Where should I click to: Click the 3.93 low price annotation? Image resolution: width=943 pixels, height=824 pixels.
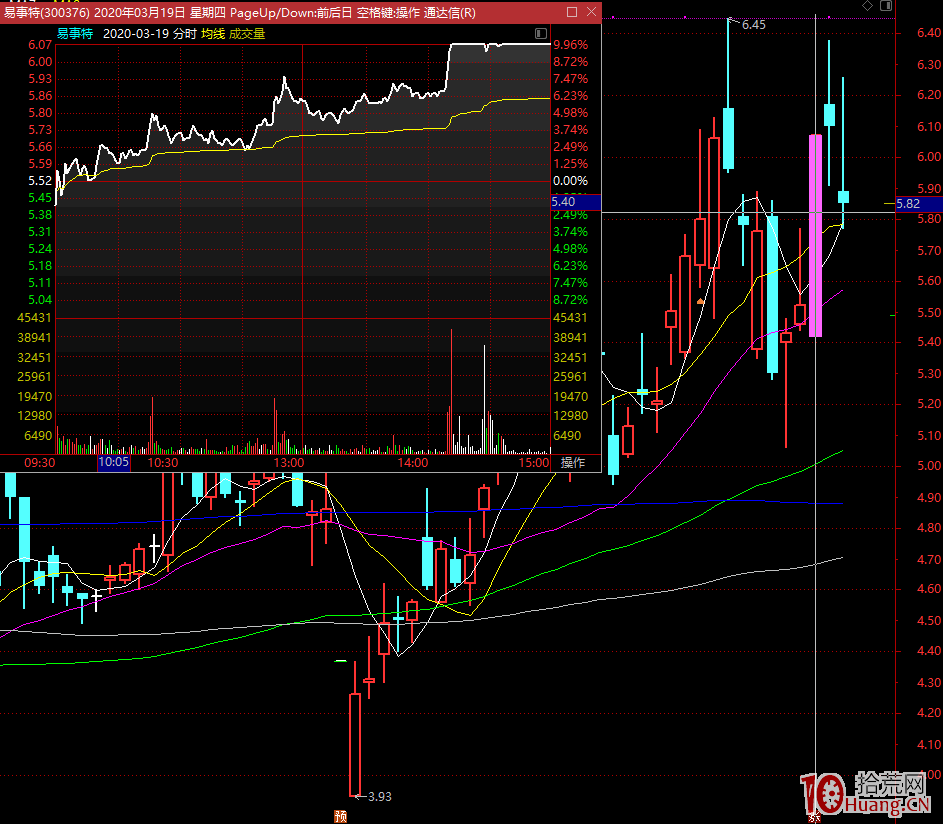(379, 797)
